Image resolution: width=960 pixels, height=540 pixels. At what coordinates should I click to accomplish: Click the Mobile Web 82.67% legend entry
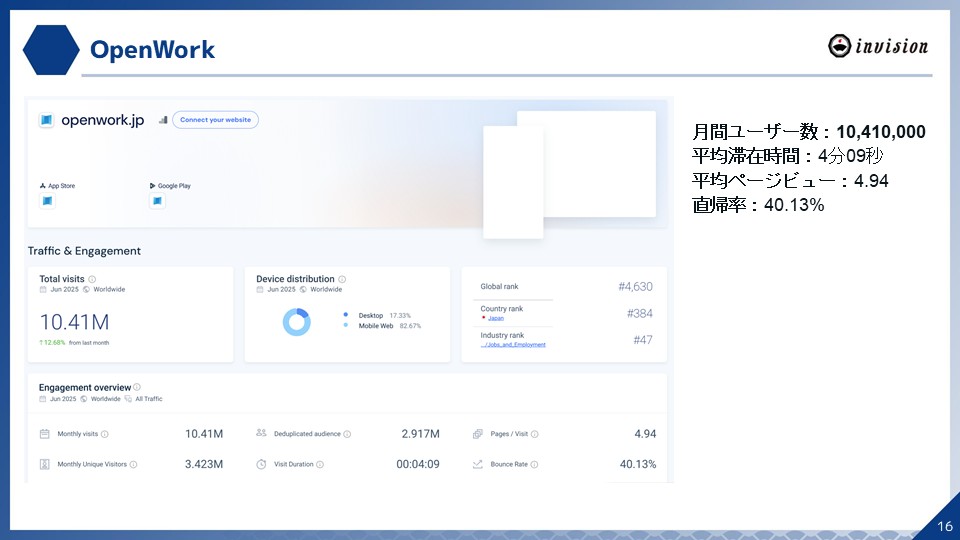[x=390, y=326]
